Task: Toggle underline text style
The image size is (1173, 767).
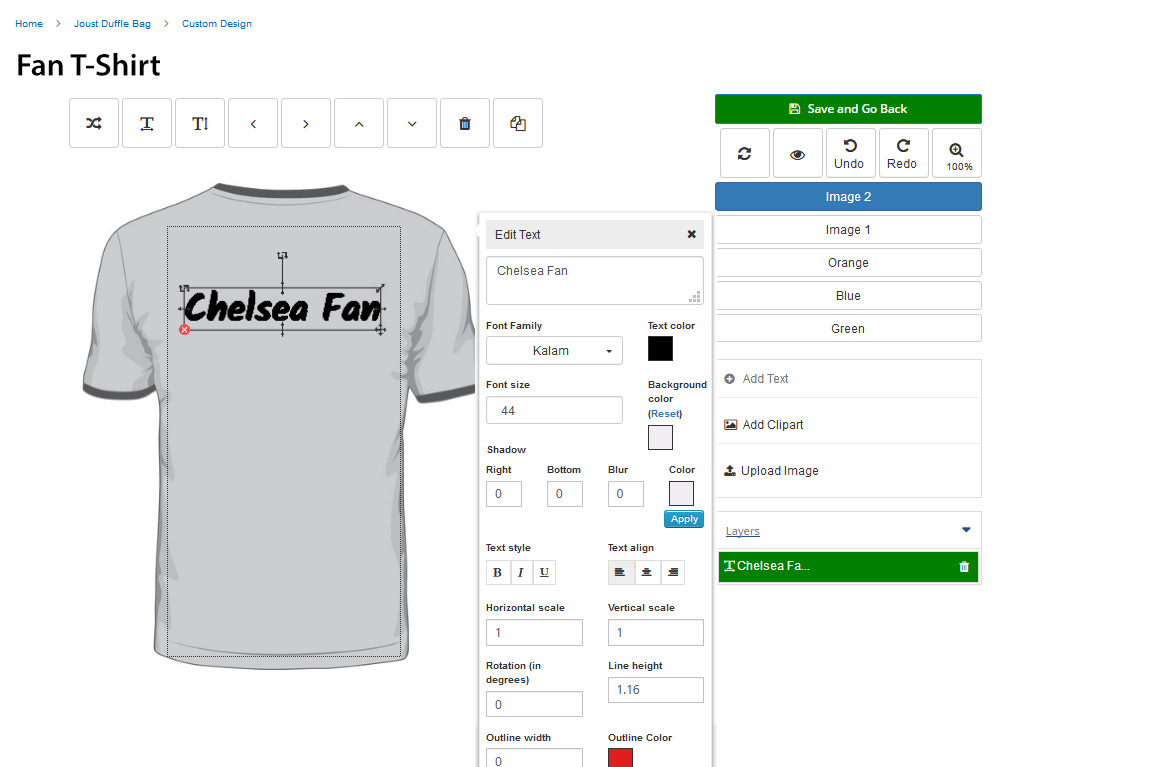Action: [544, 572]
